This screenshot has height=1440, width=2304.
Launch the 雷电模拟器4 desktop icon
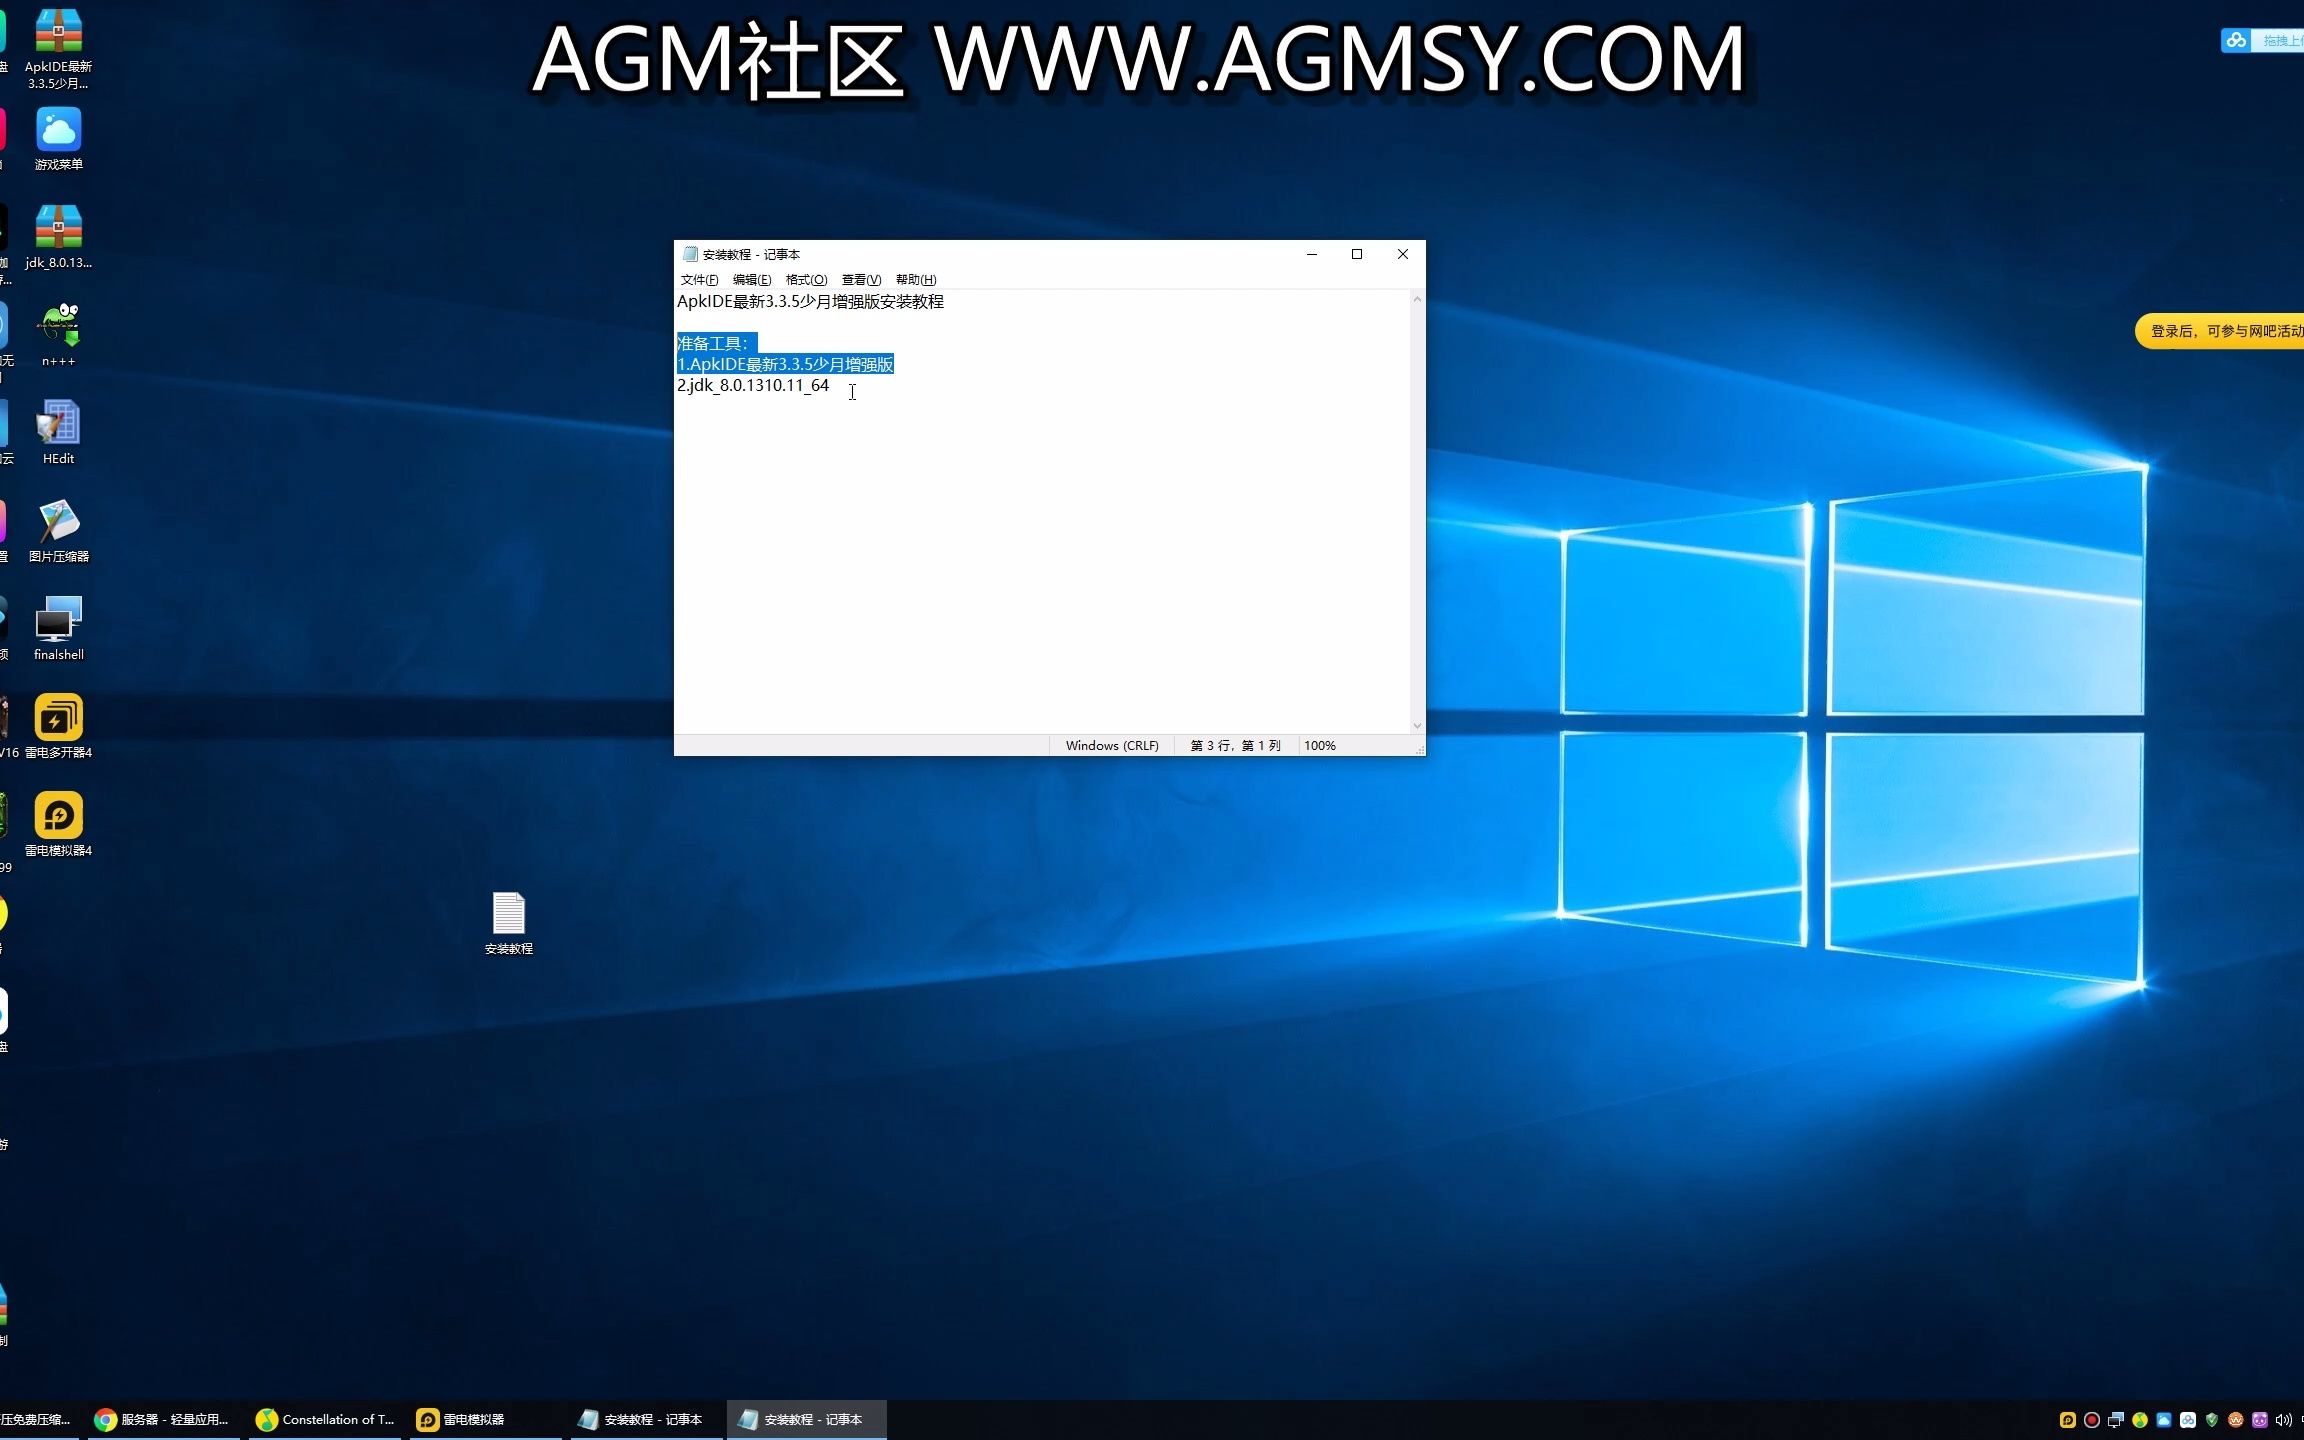pos(58,816)
